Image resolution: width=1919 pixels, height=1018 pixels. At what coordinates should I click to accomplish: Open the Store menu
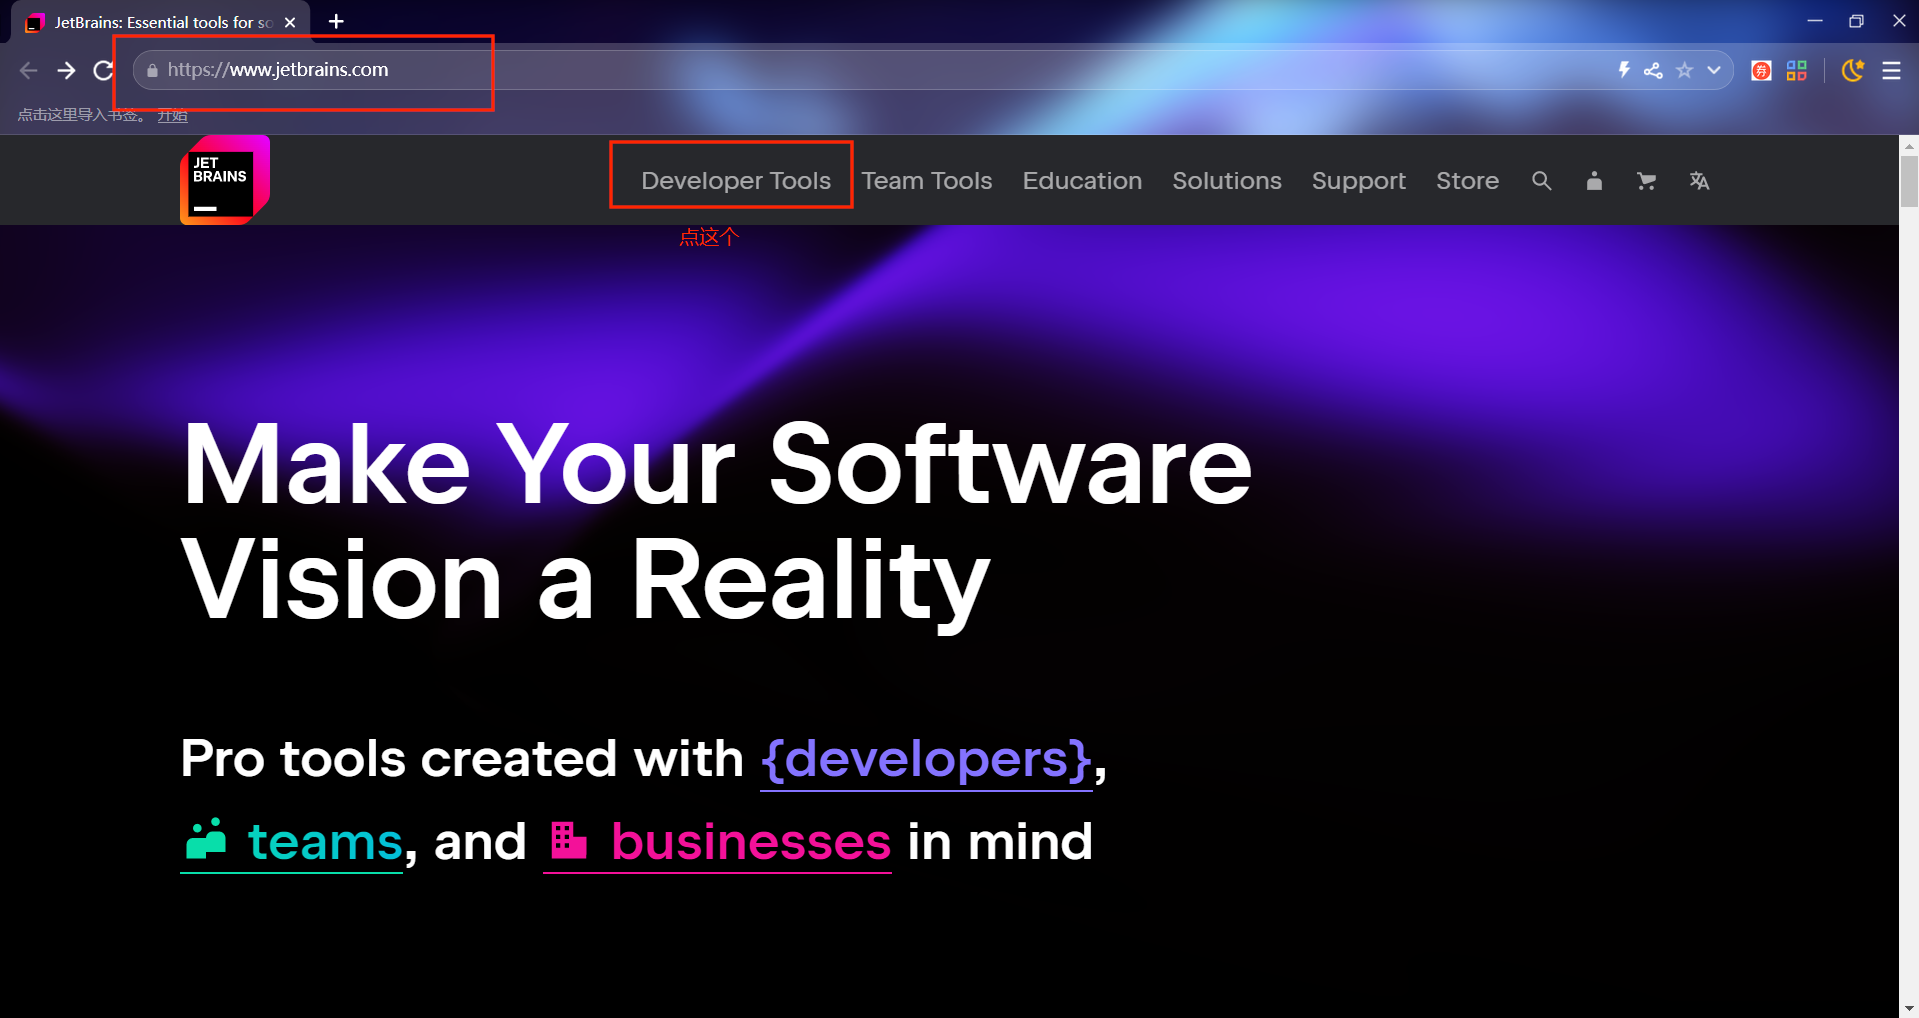(1467, 181)
